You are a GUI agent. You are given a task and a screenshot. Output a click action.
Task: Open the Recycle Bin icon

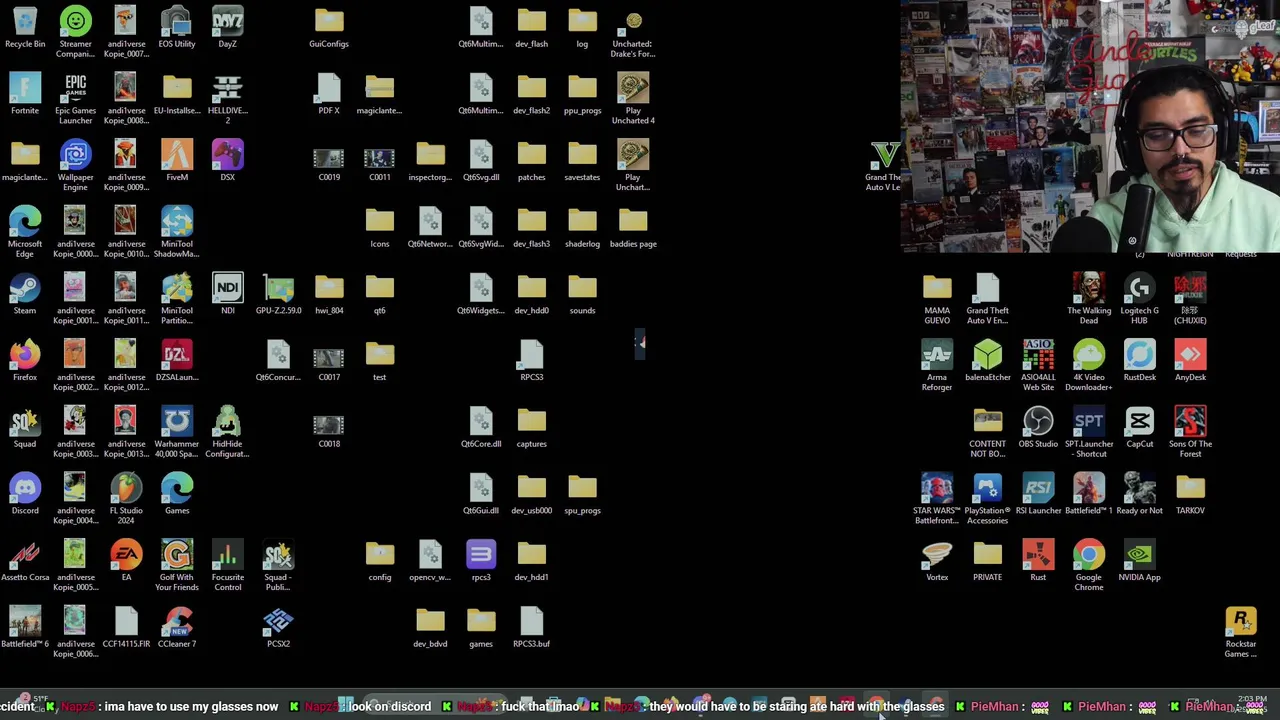coord(25,28)
